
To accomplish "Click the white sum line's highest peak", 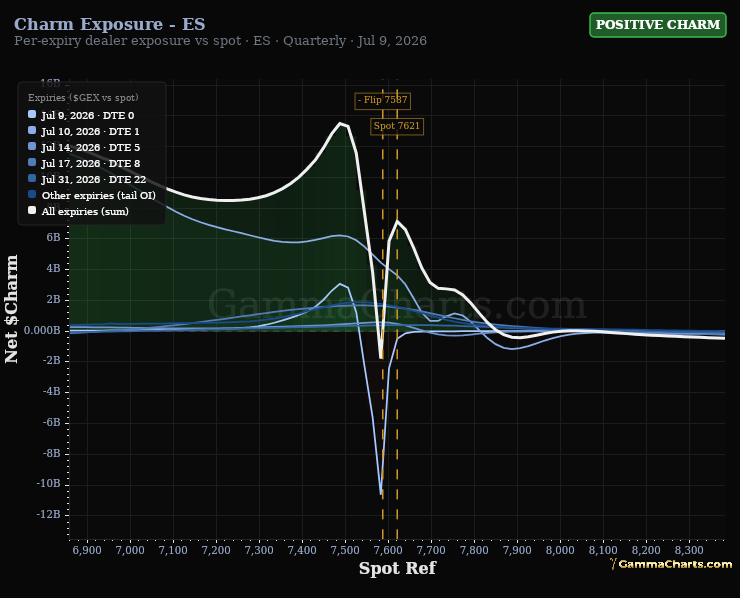I will 340,124.
